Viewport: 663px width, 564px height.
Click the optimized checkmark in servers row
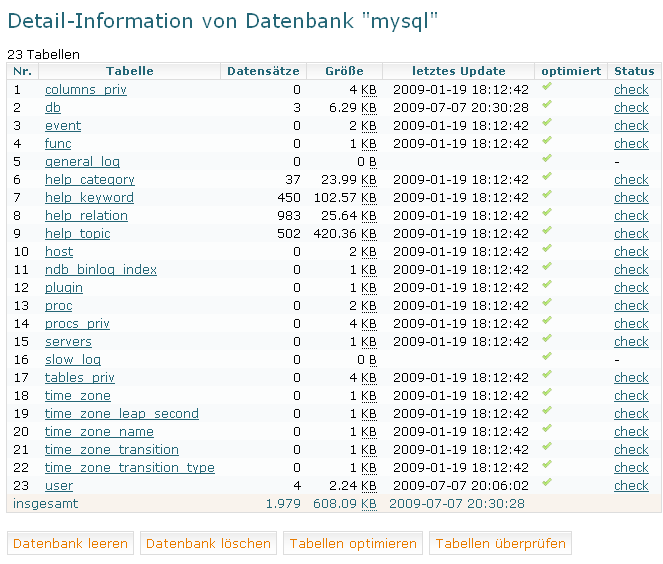547,338
